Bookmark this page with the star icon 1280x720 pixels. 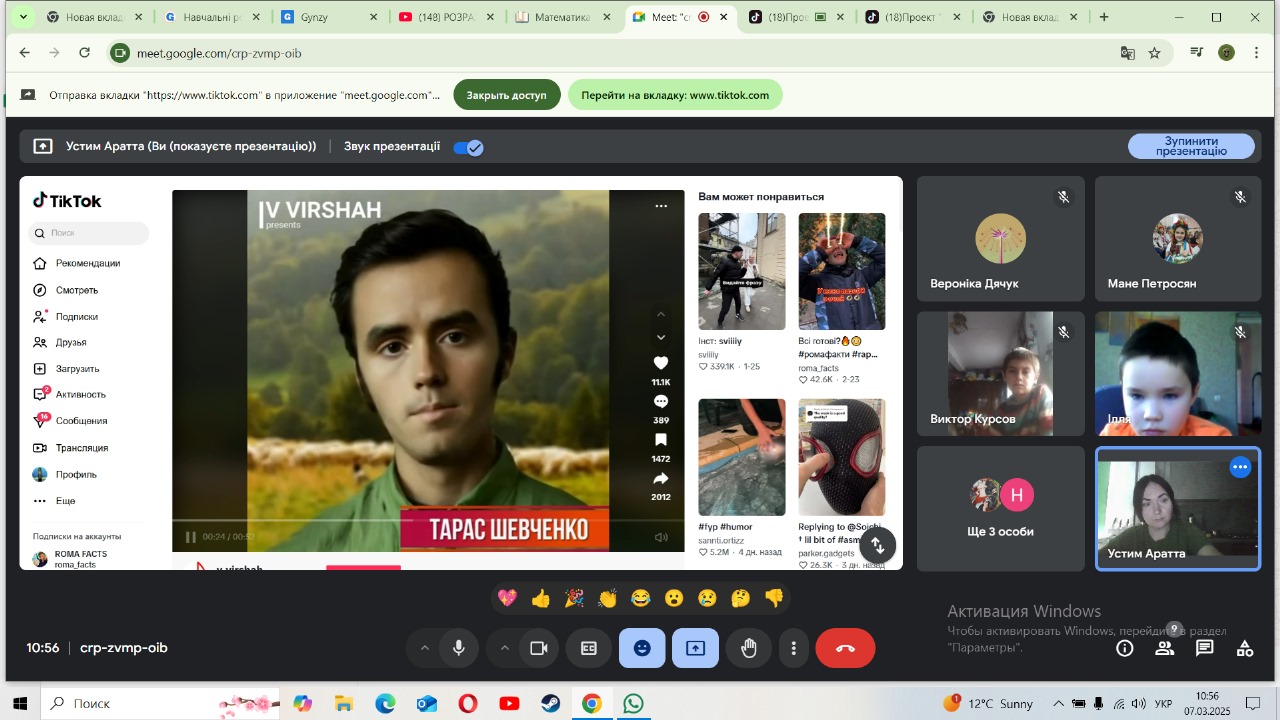tap(1155, 53)
